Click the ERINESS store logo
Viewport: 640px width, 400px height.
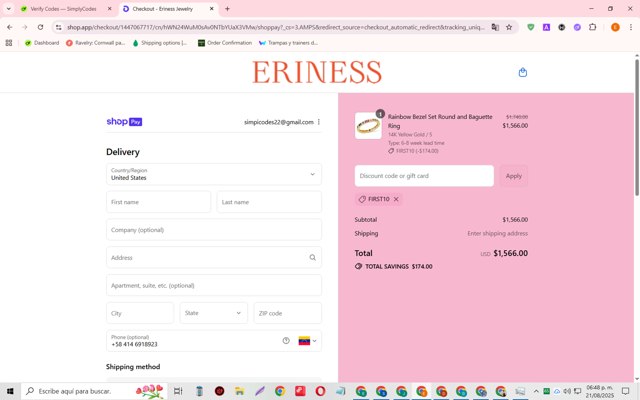click(317, 72)
